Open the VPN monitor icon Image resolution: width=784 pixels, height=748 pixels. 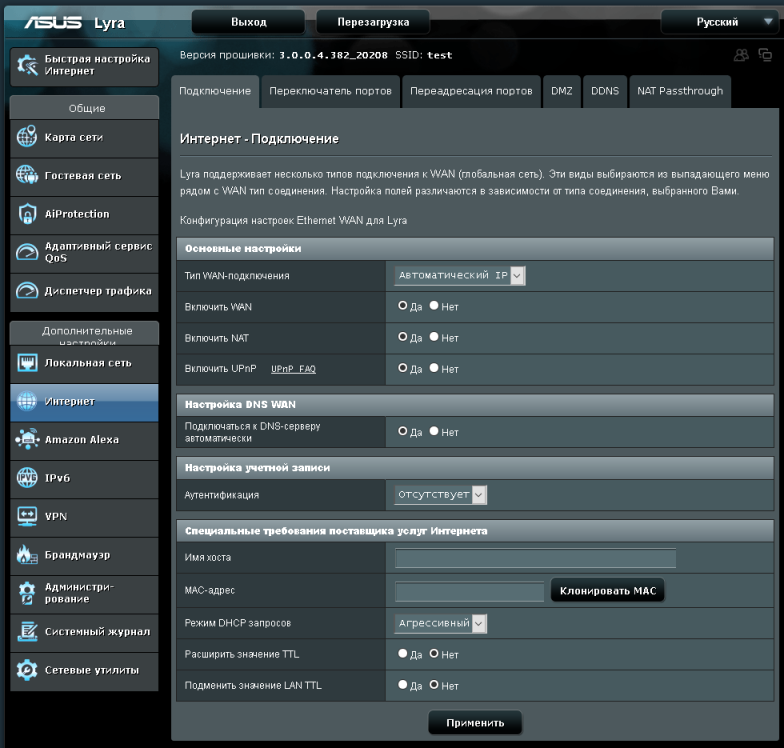click(x=27, y=516)
